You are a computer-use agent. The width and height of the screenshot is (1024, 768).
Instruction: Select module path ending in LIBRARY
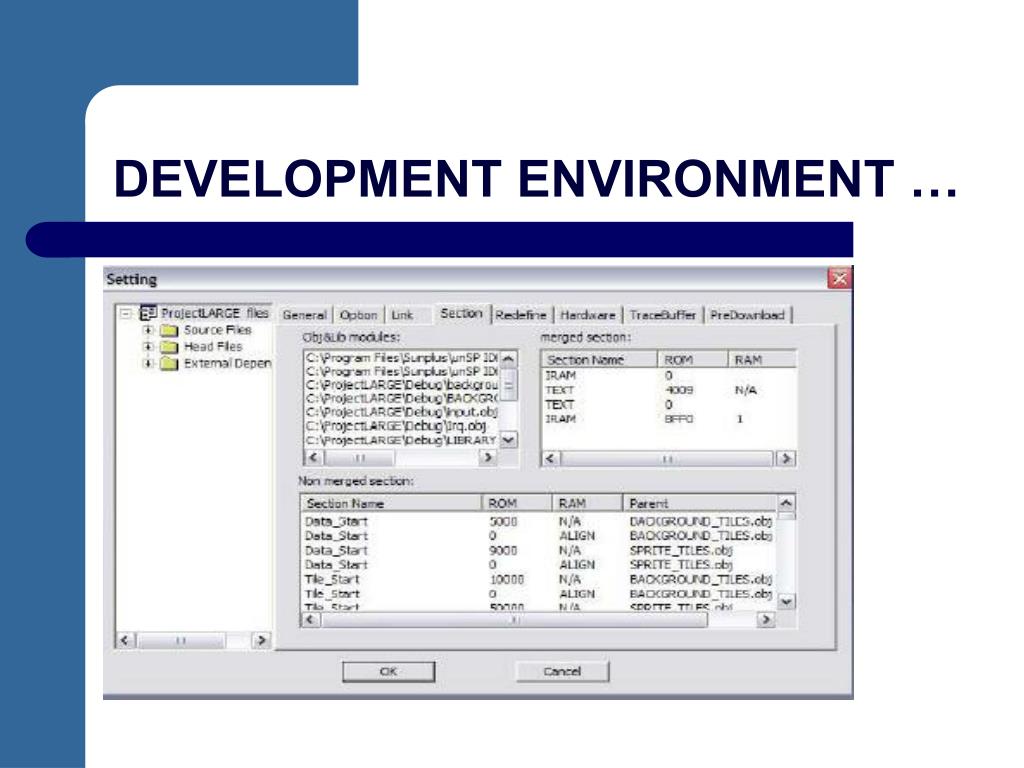402,440
